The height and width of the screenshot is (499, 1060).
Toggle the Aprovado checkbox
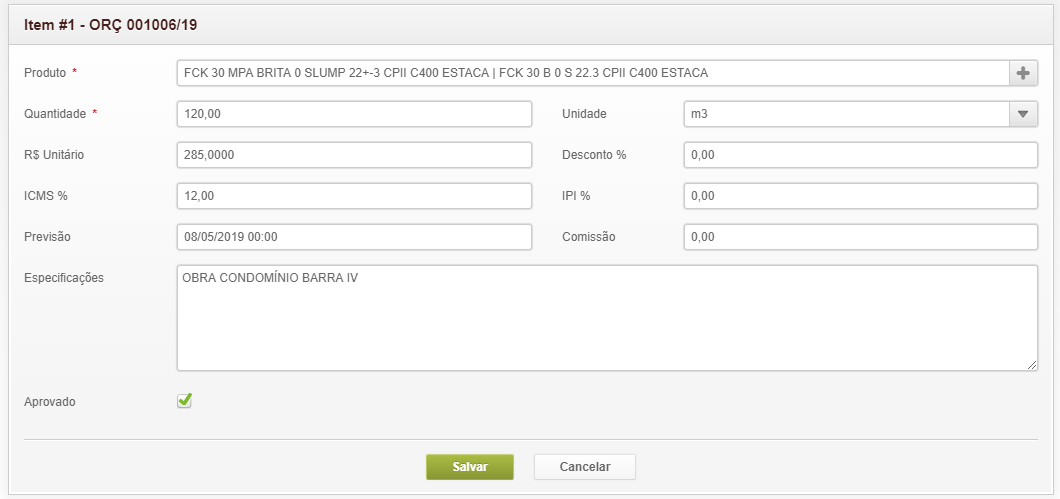(185, 401)
